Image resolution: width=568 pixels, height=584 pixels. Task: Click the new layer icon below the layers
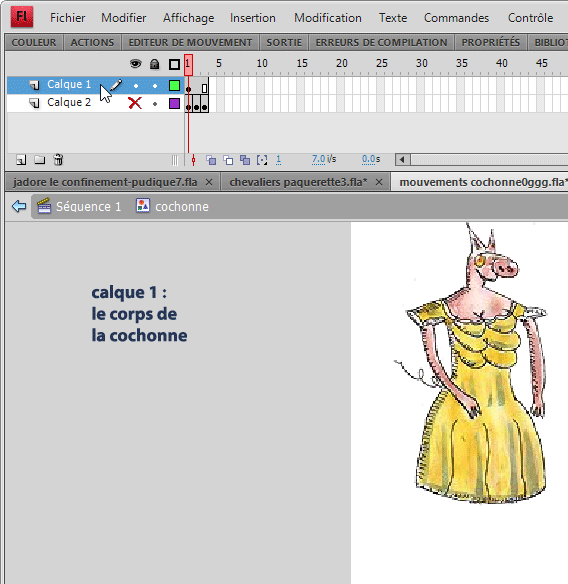pyautogui.click(x=21, y=160)
